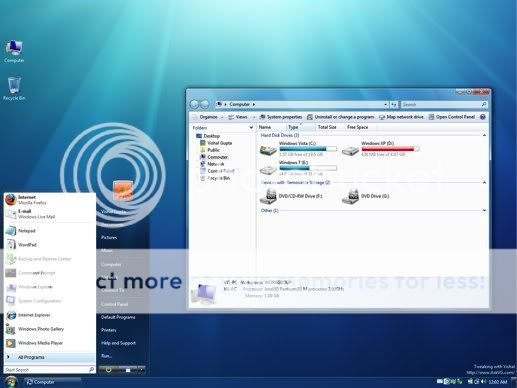The width and height of the screenshot is (517, 388).
Task: Open the Computer desktop icon
Action: [x=14, y=51]
